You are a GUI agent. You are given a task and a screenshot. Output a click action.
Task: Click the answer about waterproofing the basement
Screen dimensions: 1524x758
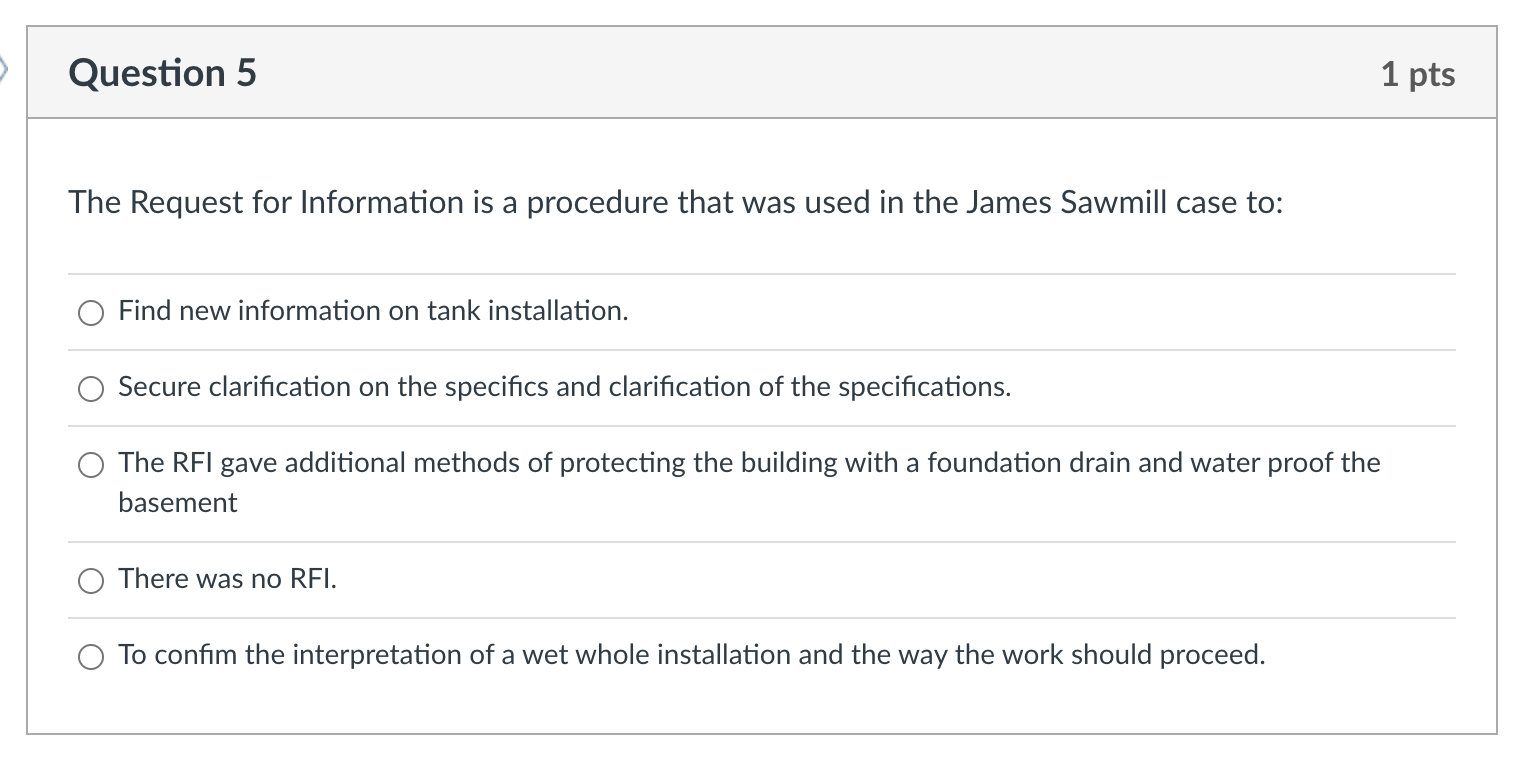pyautogui.click(x=750, y=463)
